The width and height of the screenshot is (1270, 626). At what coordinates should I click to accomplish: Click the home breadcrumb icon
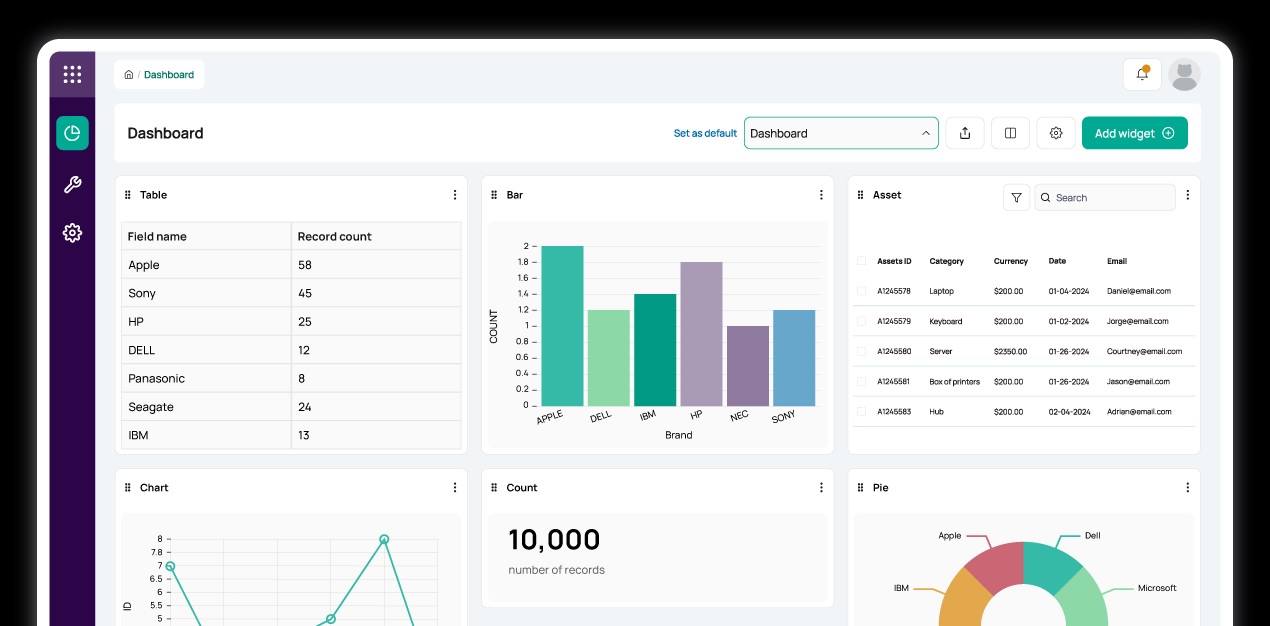click(x=129, y=75)
